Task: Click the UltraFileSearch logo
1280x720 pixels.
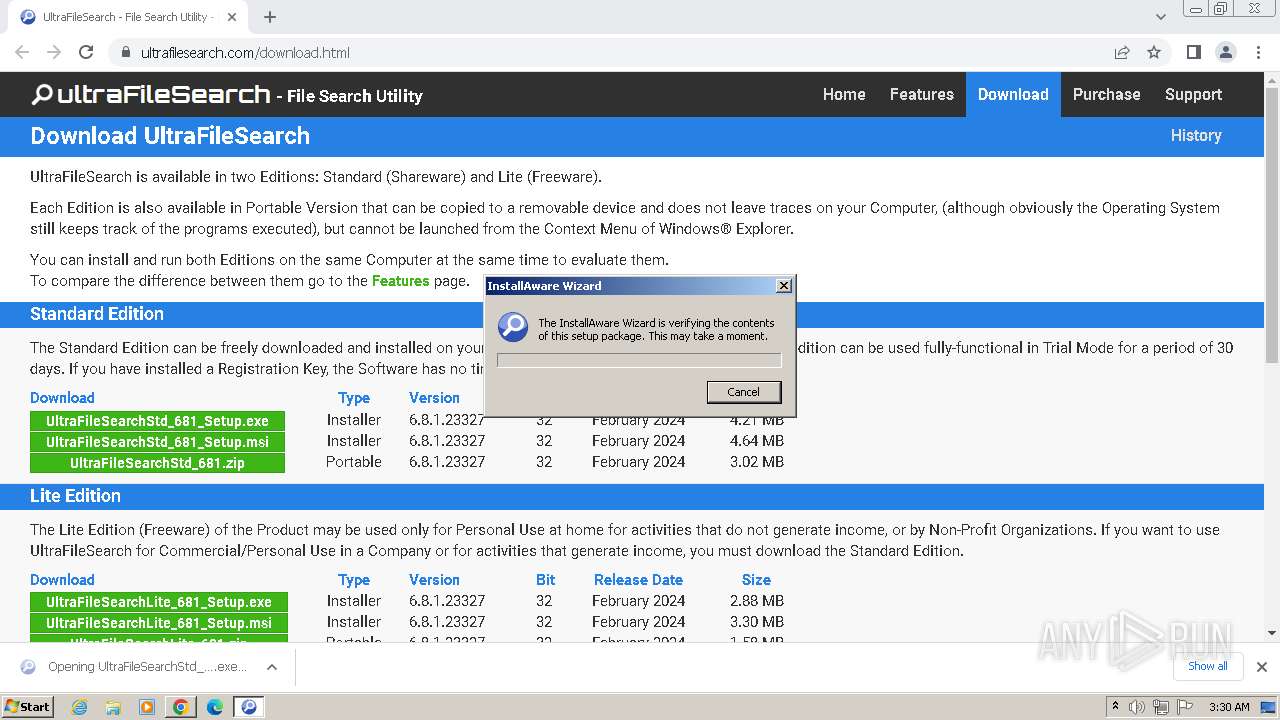Action: pyautogui.click(x=151, y=94)
